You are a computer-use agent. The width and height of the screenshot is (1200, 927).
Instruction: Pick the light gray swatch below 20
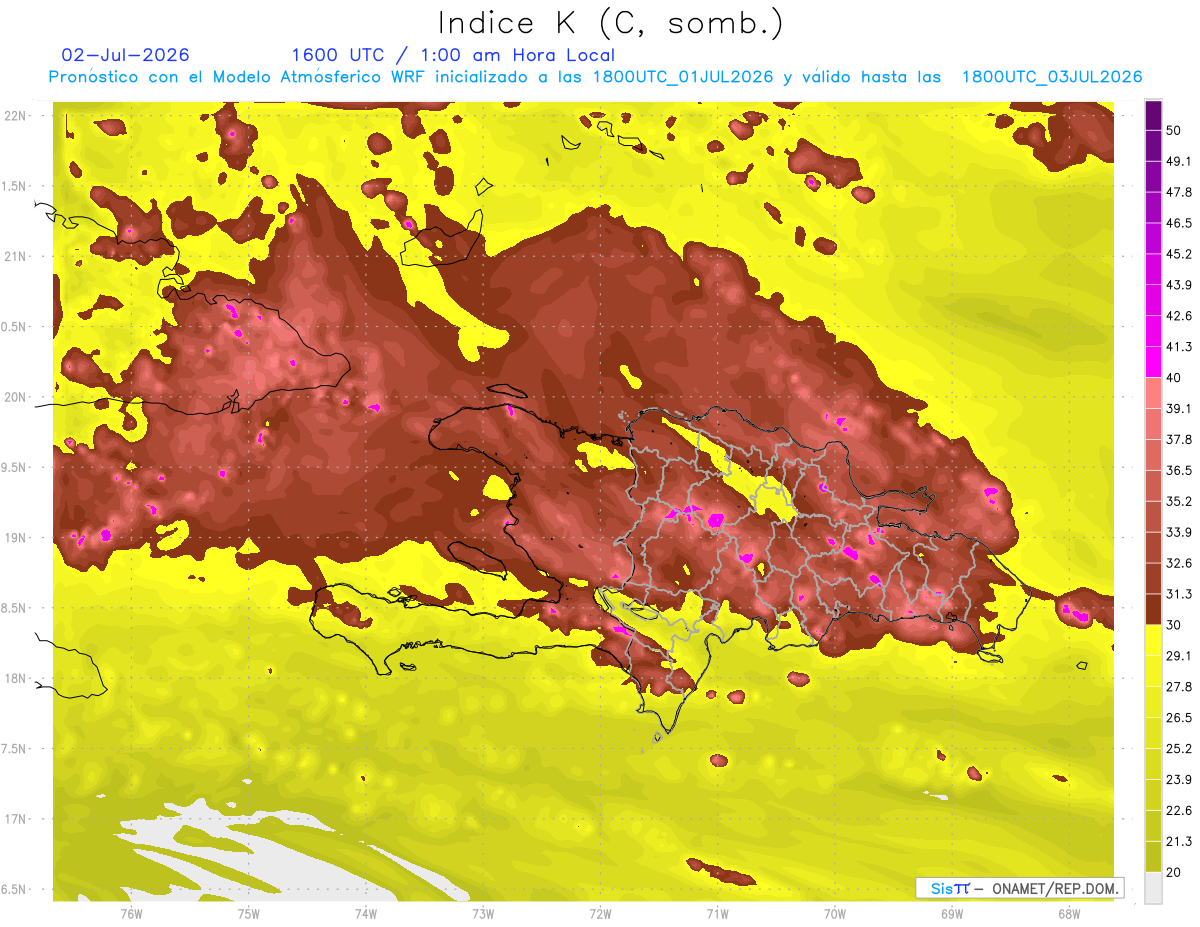coord(1153,888)
